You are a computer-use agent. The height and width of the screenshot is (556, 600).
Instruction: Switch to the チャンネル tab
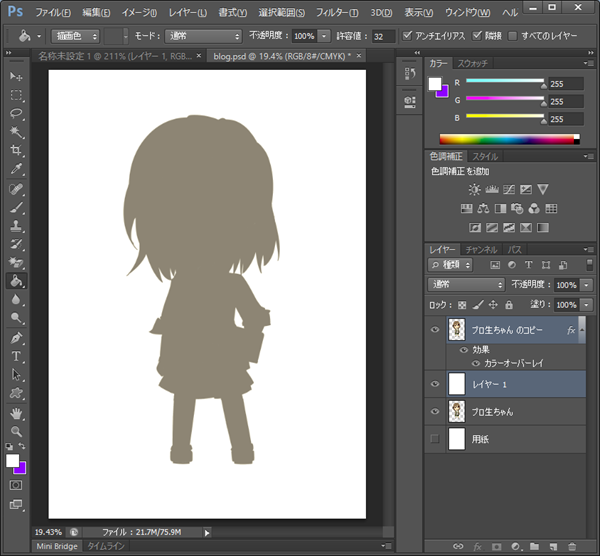[481, 249]
